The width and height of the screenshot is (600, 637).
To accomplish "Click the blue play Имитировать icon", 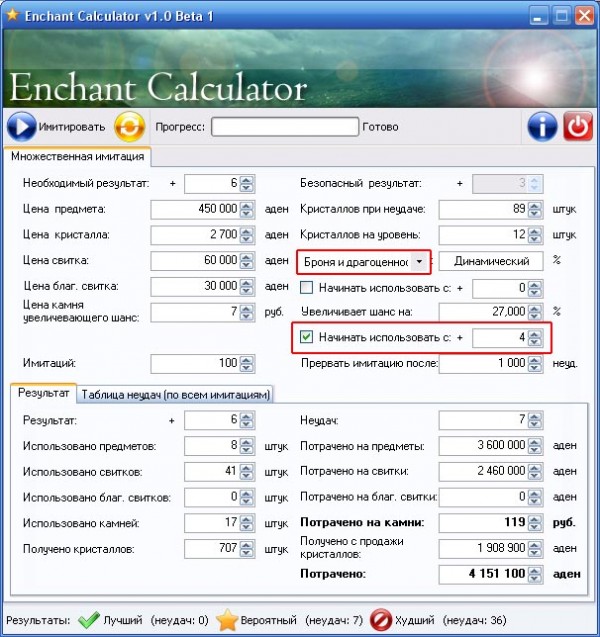I will [x=22, y=127].
